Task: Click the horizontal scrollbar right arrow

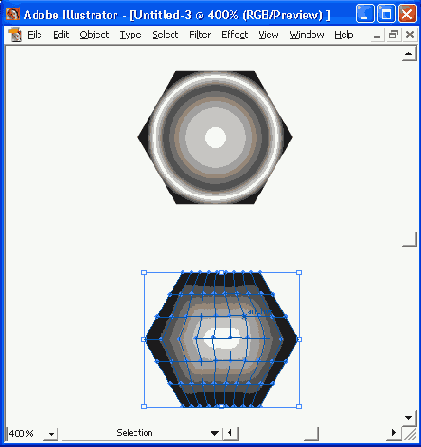Action: coord(394,433)
